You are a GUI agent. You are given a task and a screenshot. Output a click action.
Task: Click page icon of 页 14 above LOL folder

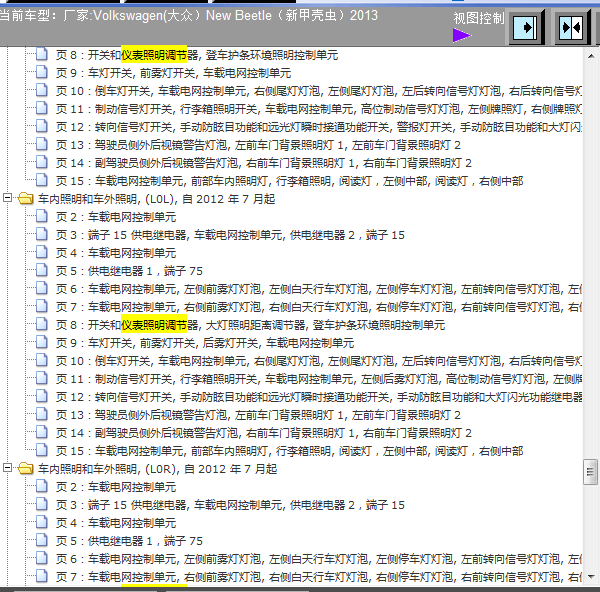[42, 162]
